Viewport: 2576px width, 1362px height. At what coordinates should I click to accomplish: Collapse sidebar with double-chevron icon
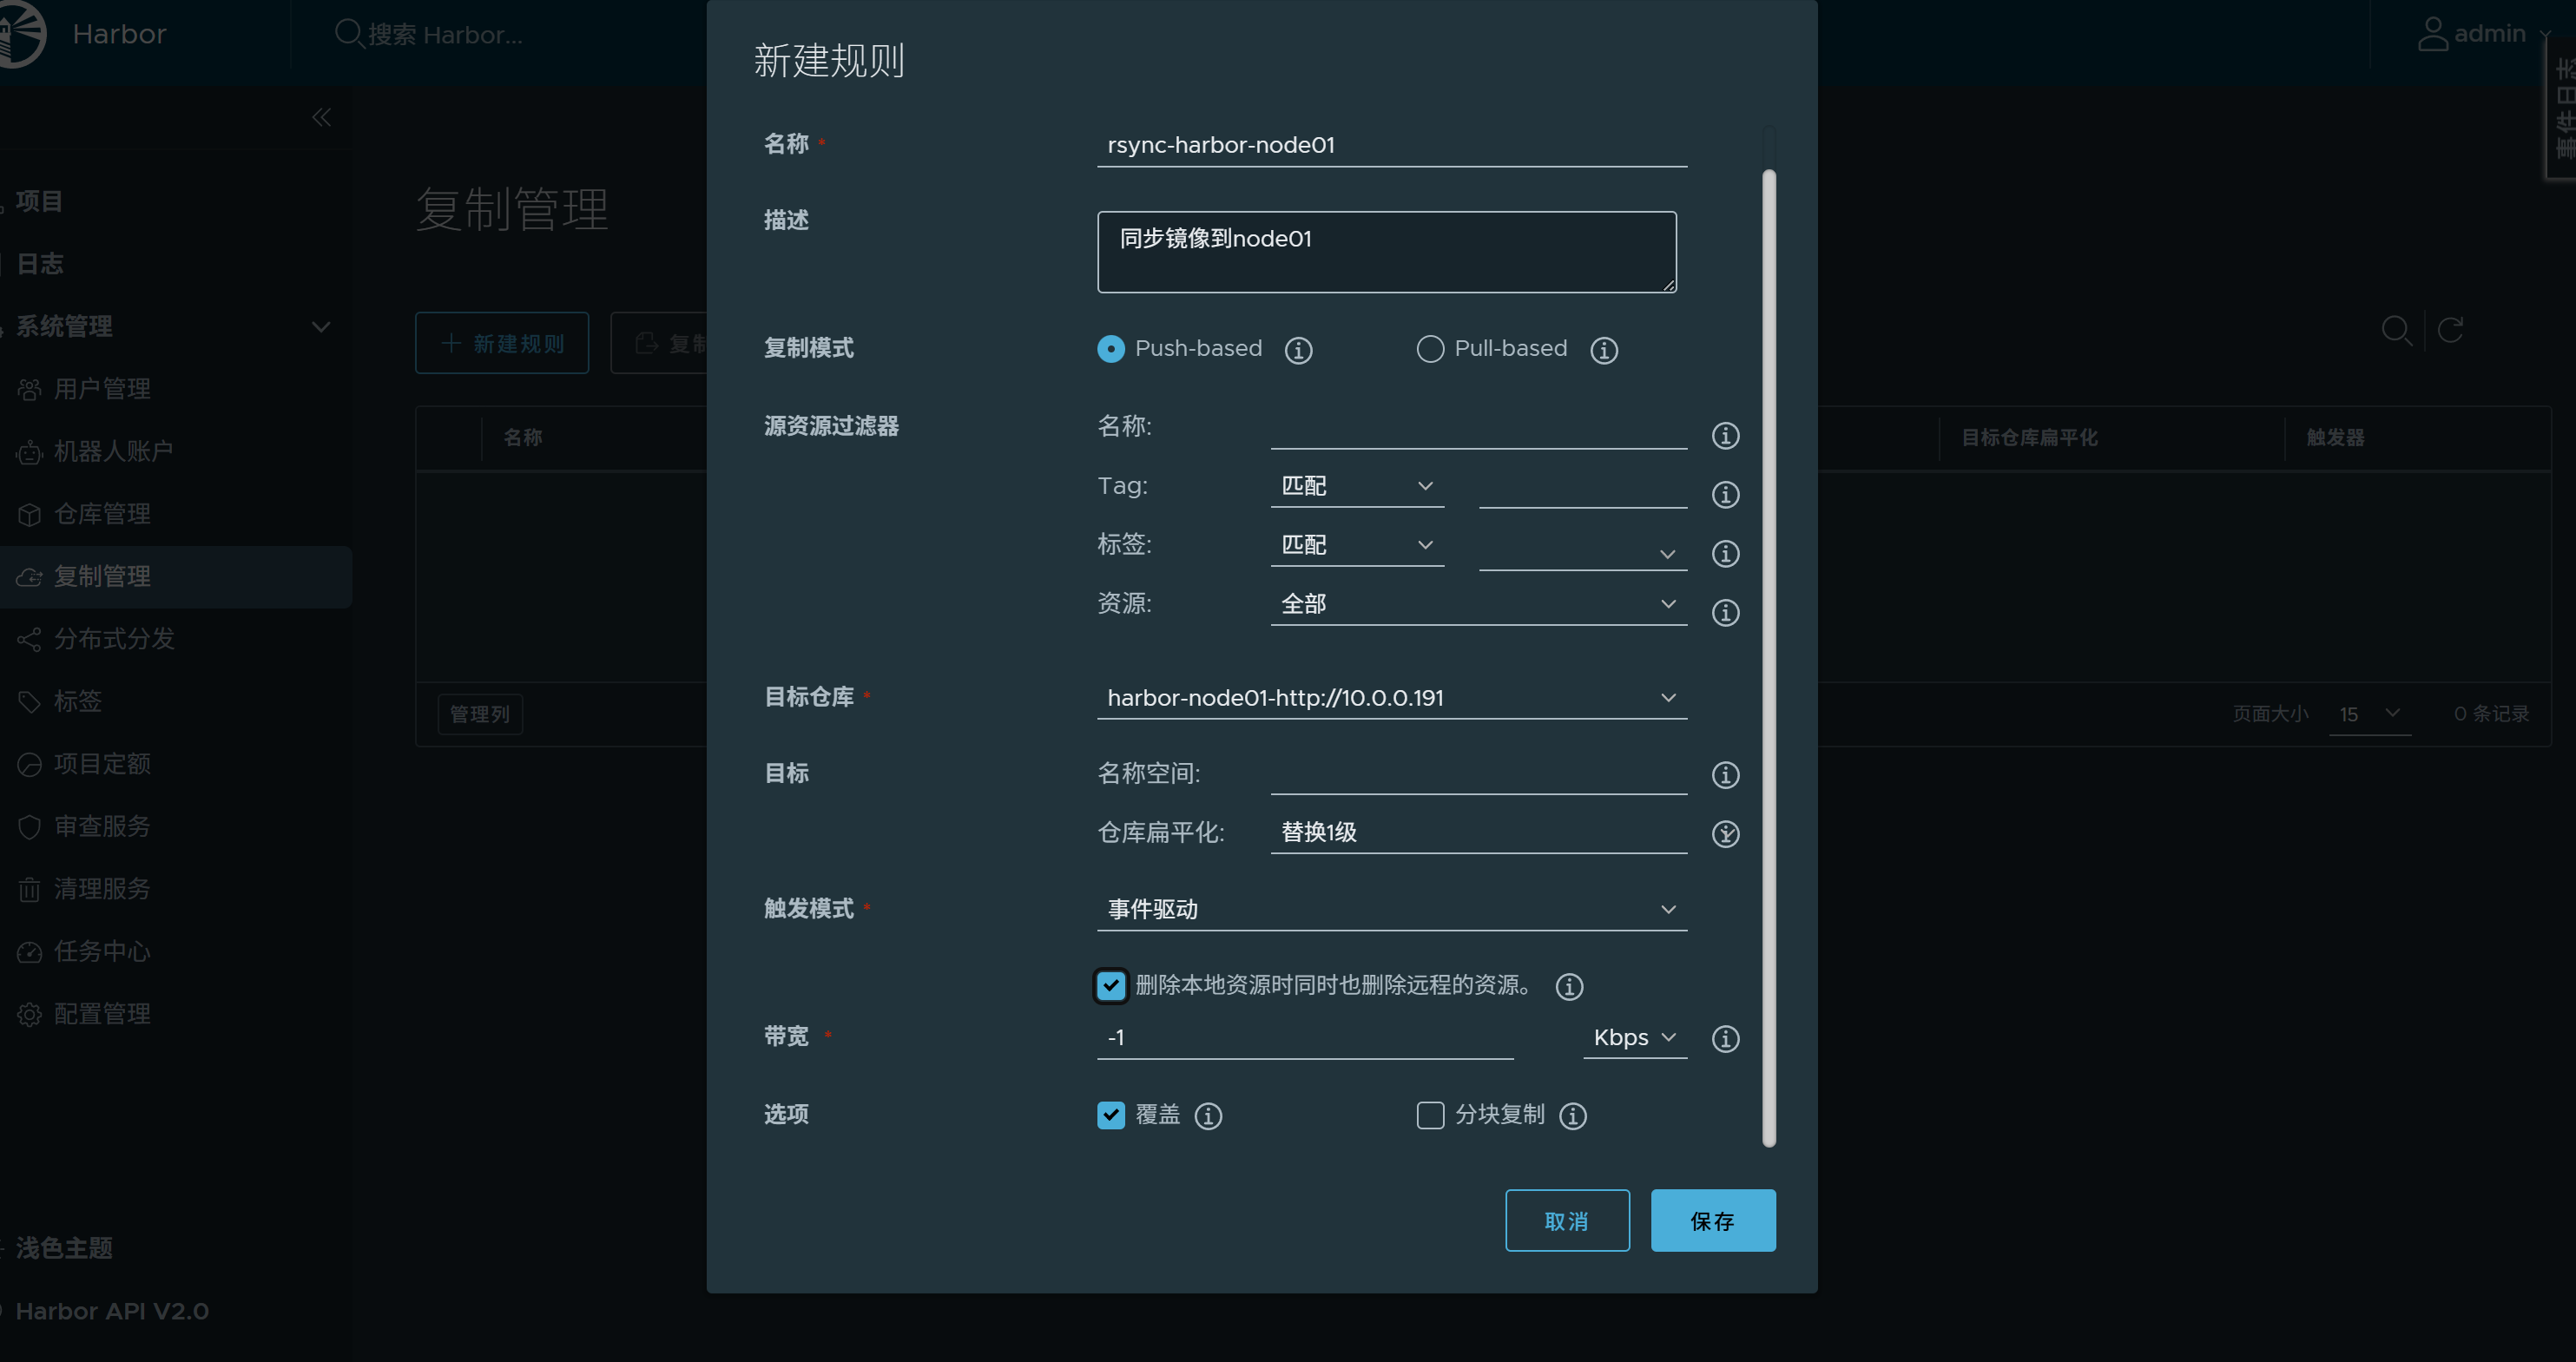[321, 118]
